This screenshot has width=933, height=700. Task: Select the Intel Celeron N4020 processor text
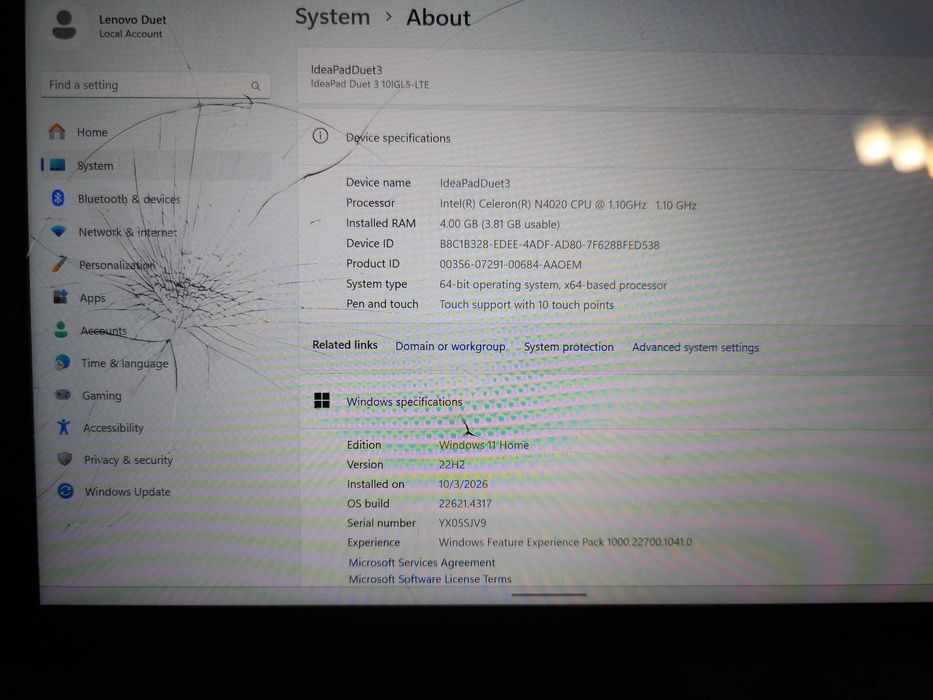click(x=568, y=204)
